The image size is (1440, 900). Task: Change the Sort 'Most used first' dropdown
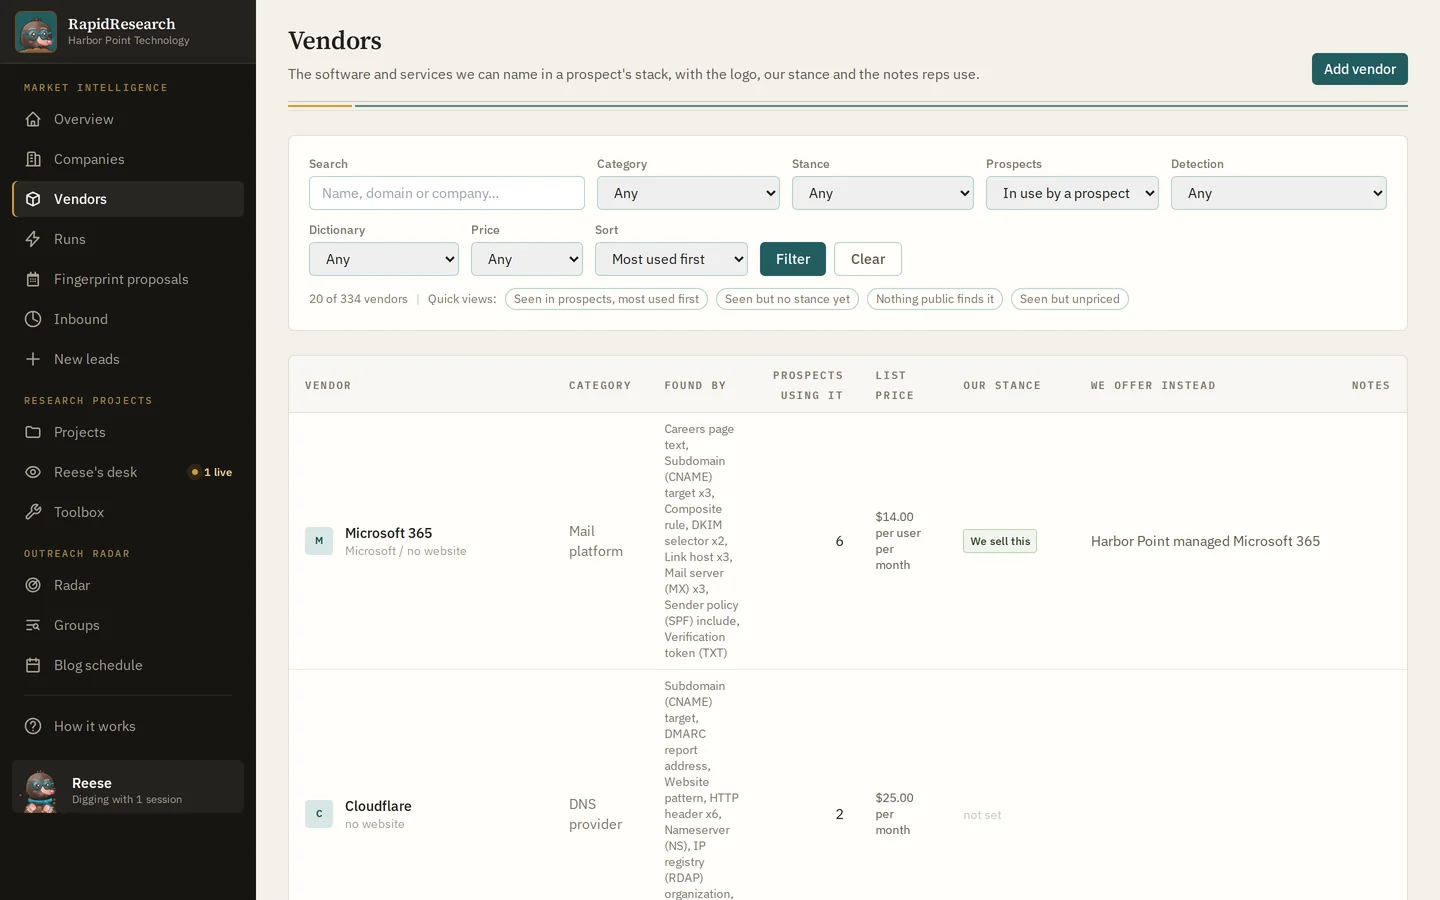point(671,259)
